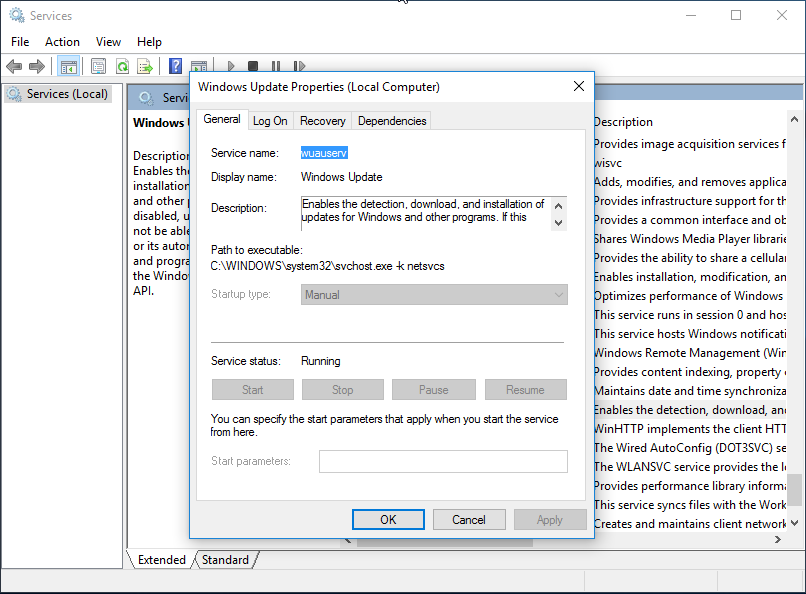Viewport: 806px width, 594px height.
Task: Select the row 'The Wired AutoConfig (DOT3SVC)'
Action: [x=690, y=448]
